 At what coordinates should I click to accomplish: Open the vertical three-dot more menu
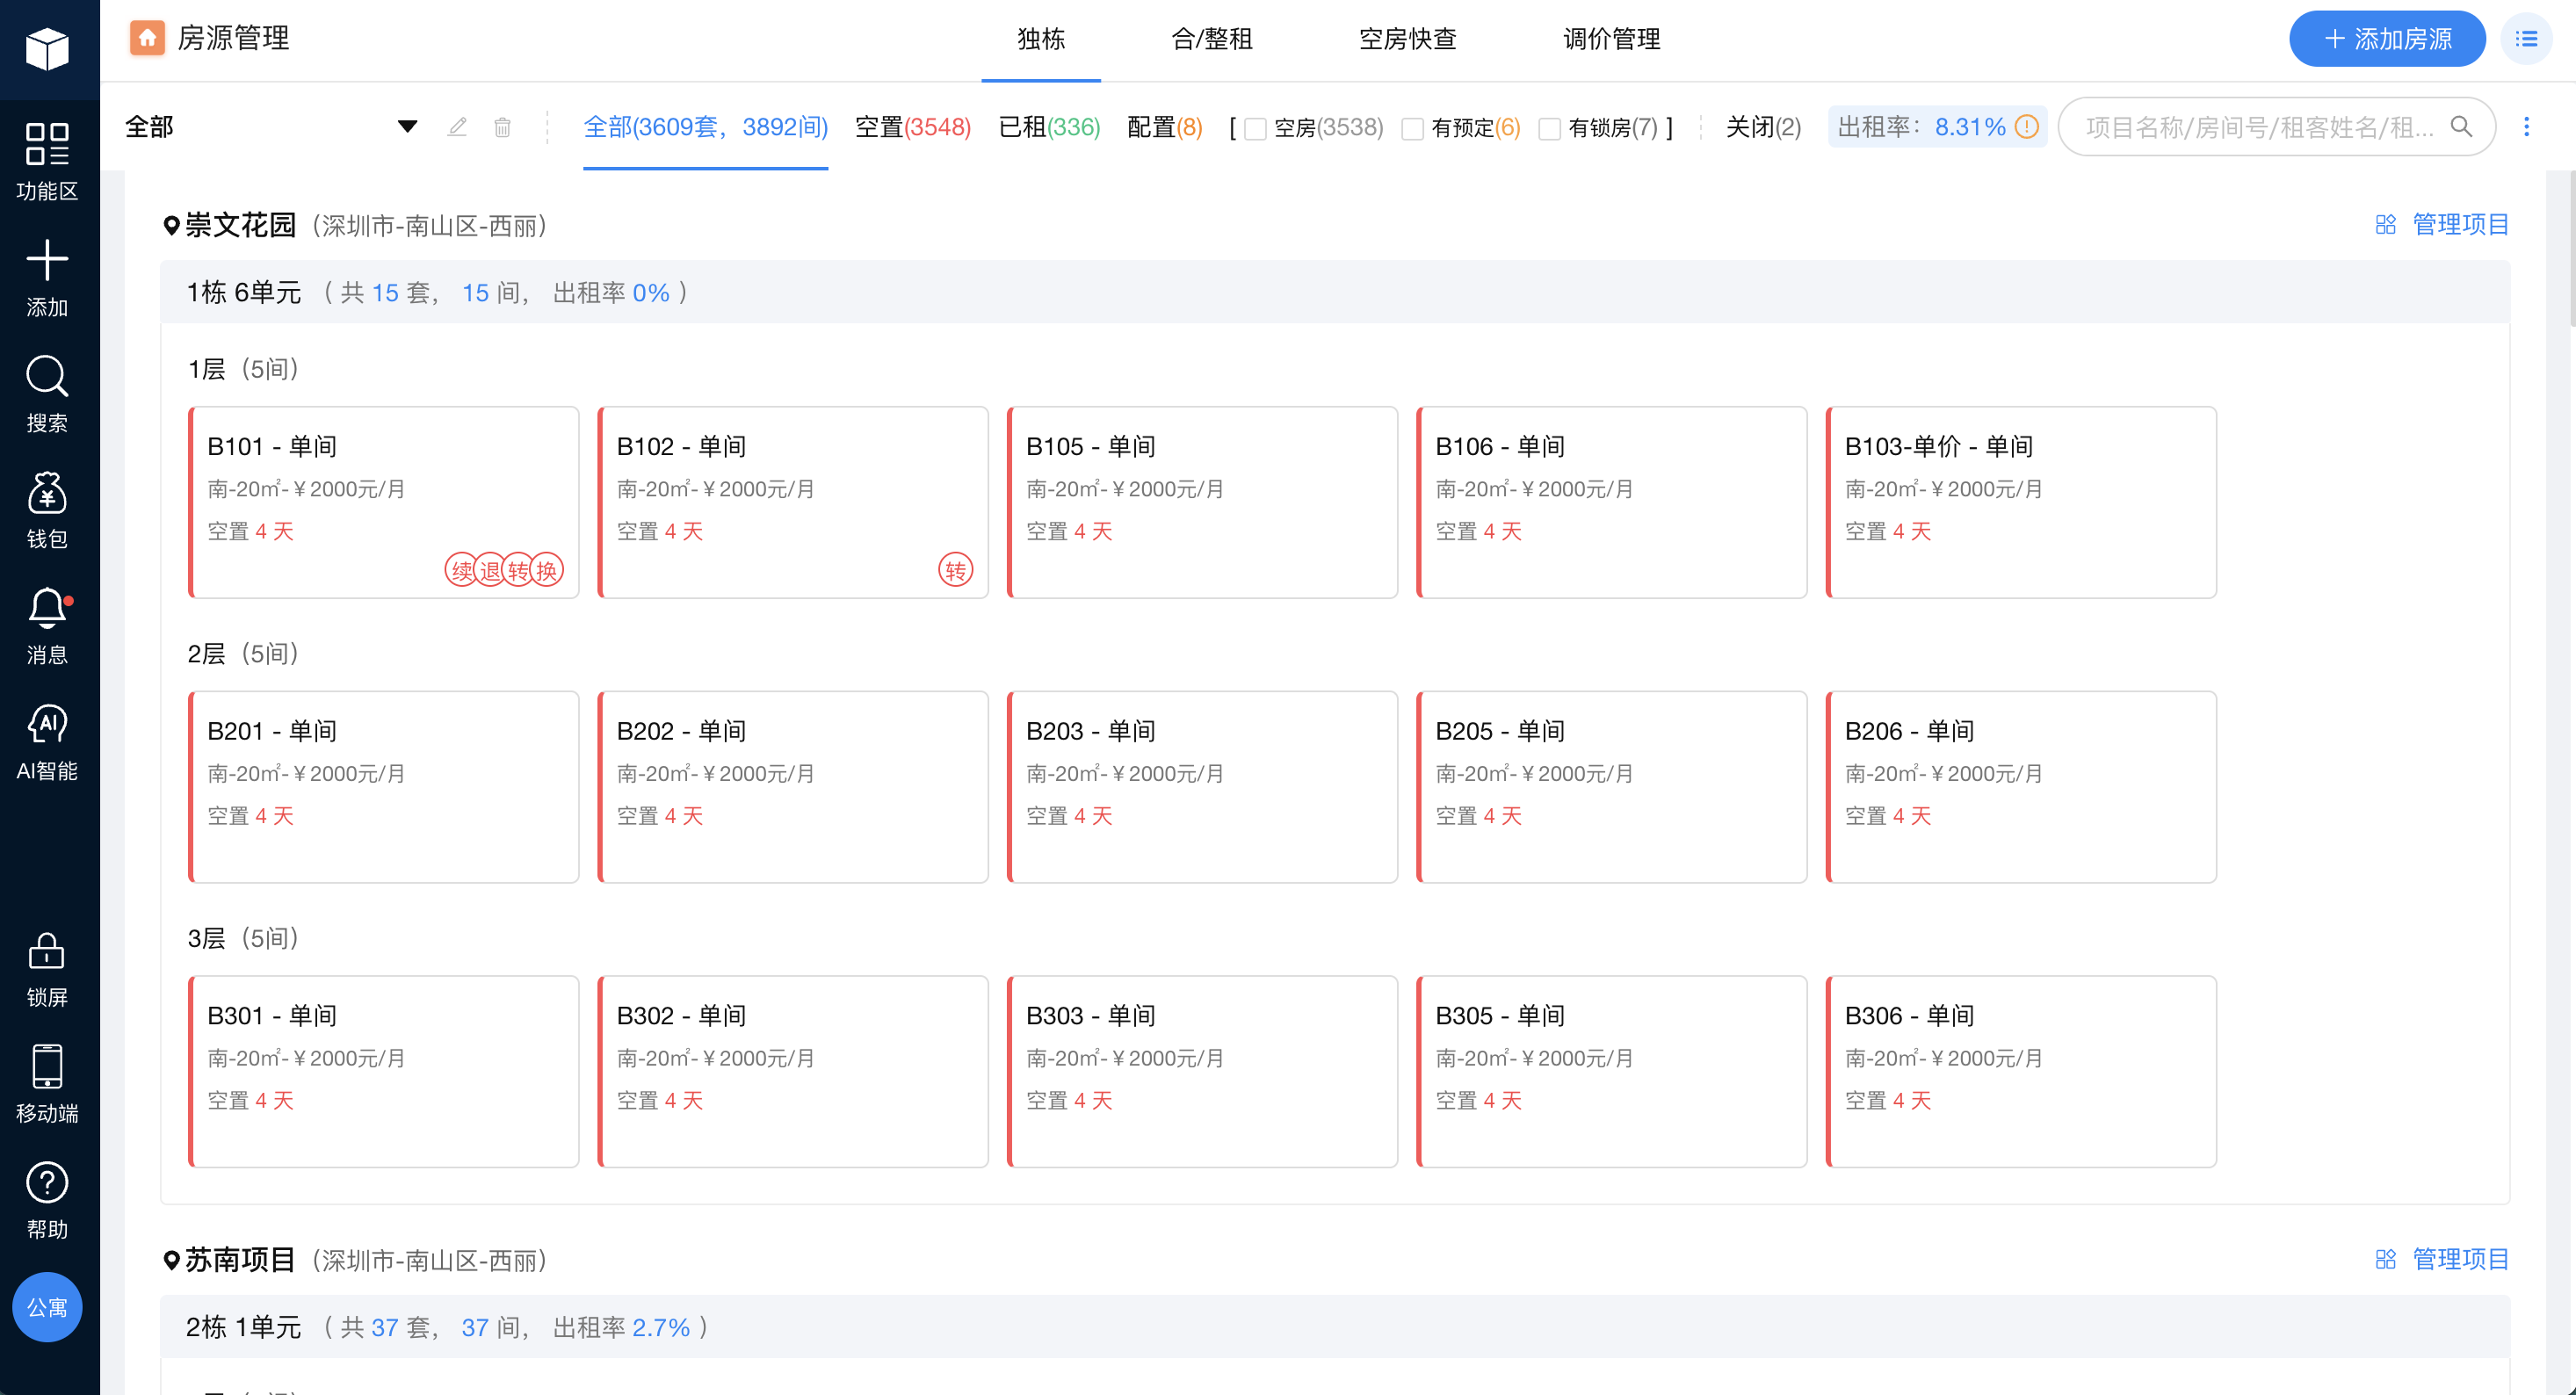click(2526, 127)
